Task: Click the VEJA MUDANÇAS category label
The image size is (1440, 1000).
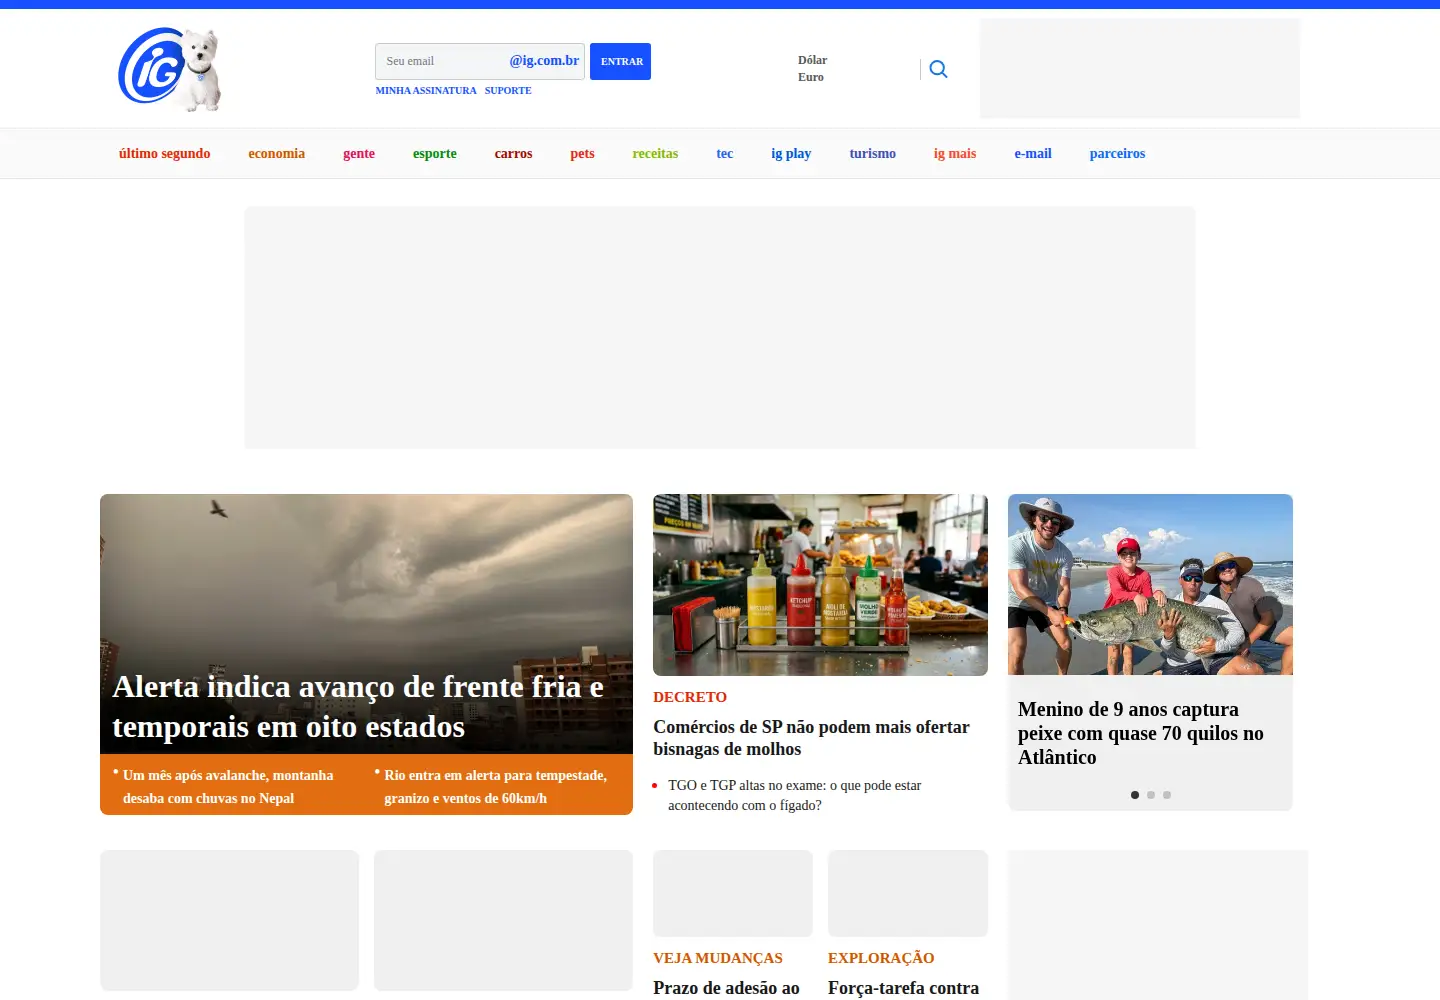Action: point(718,958)
